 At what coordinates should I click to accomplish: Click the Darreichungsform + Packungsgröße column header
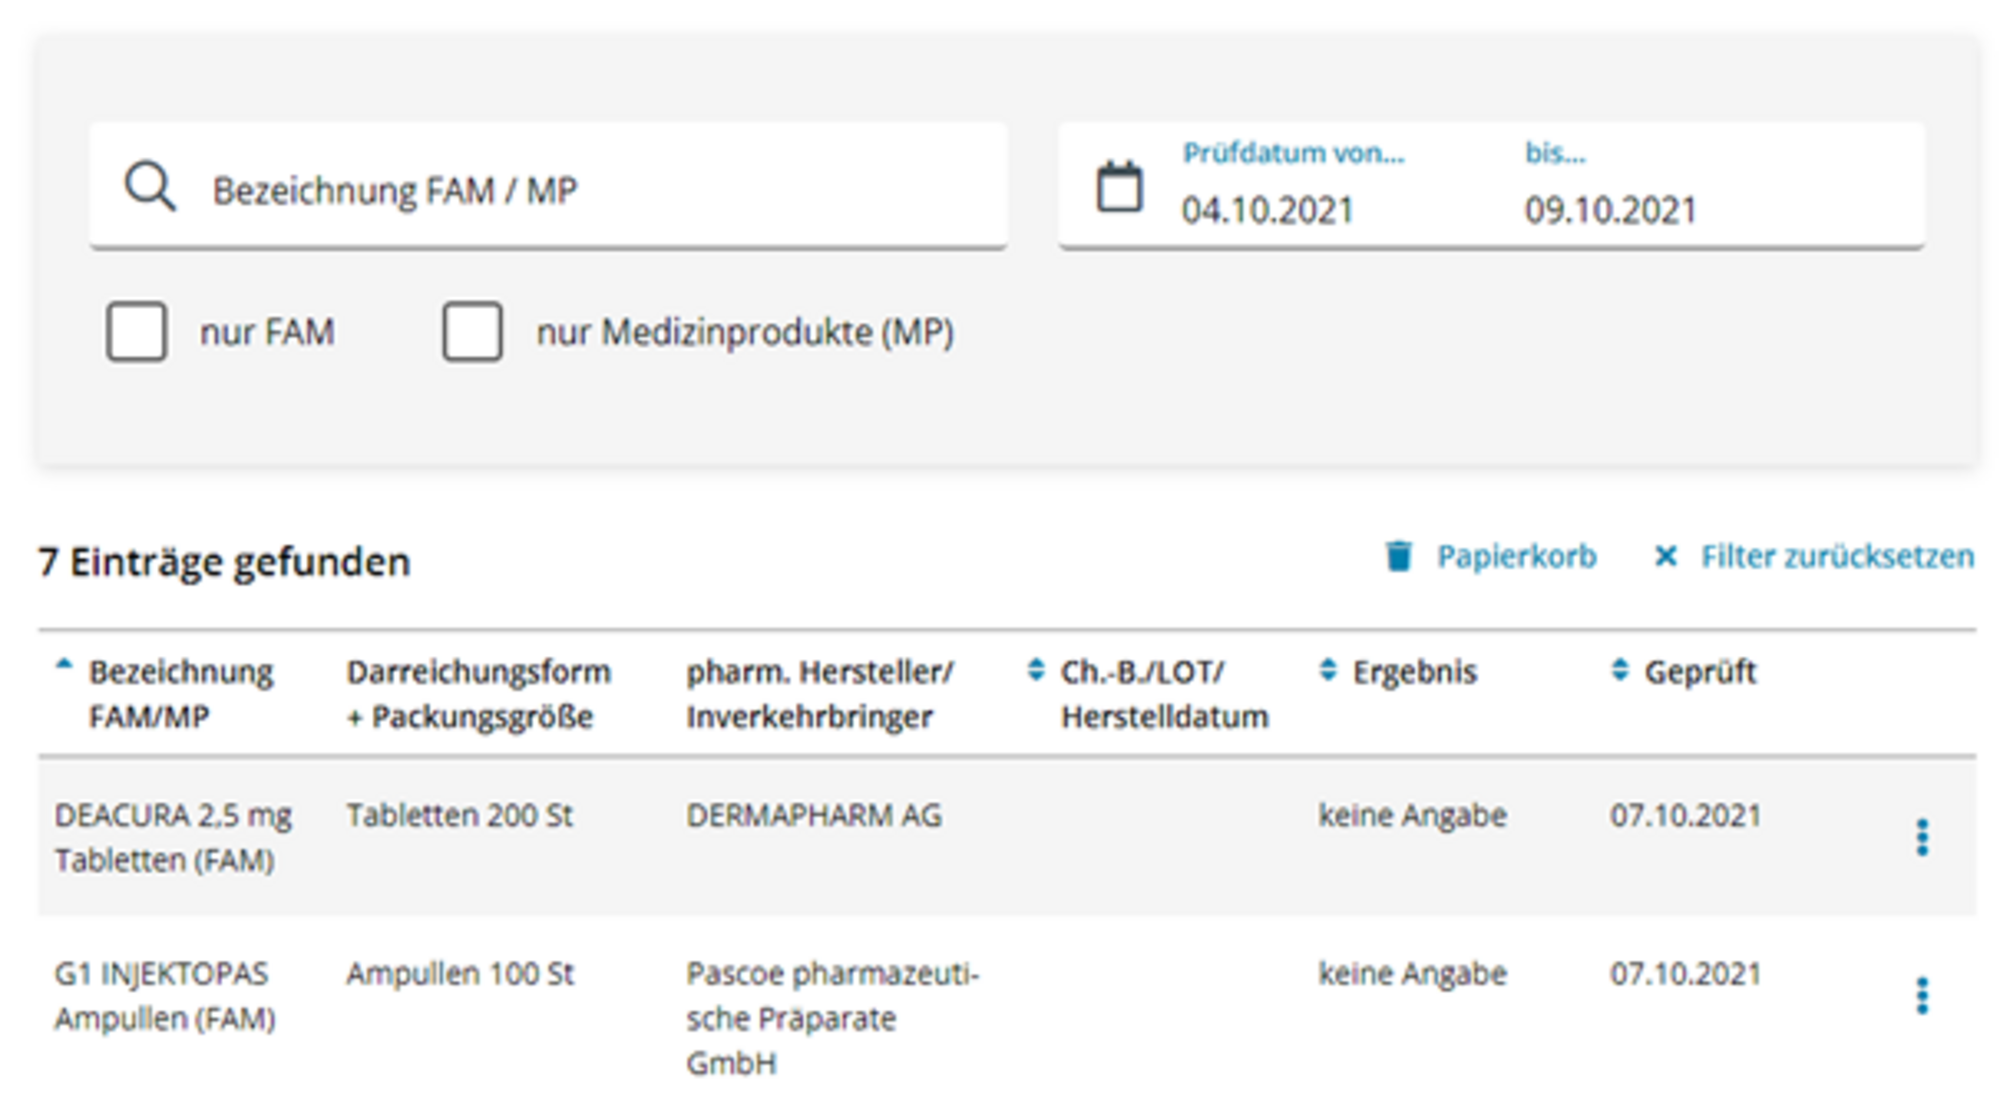478,694
